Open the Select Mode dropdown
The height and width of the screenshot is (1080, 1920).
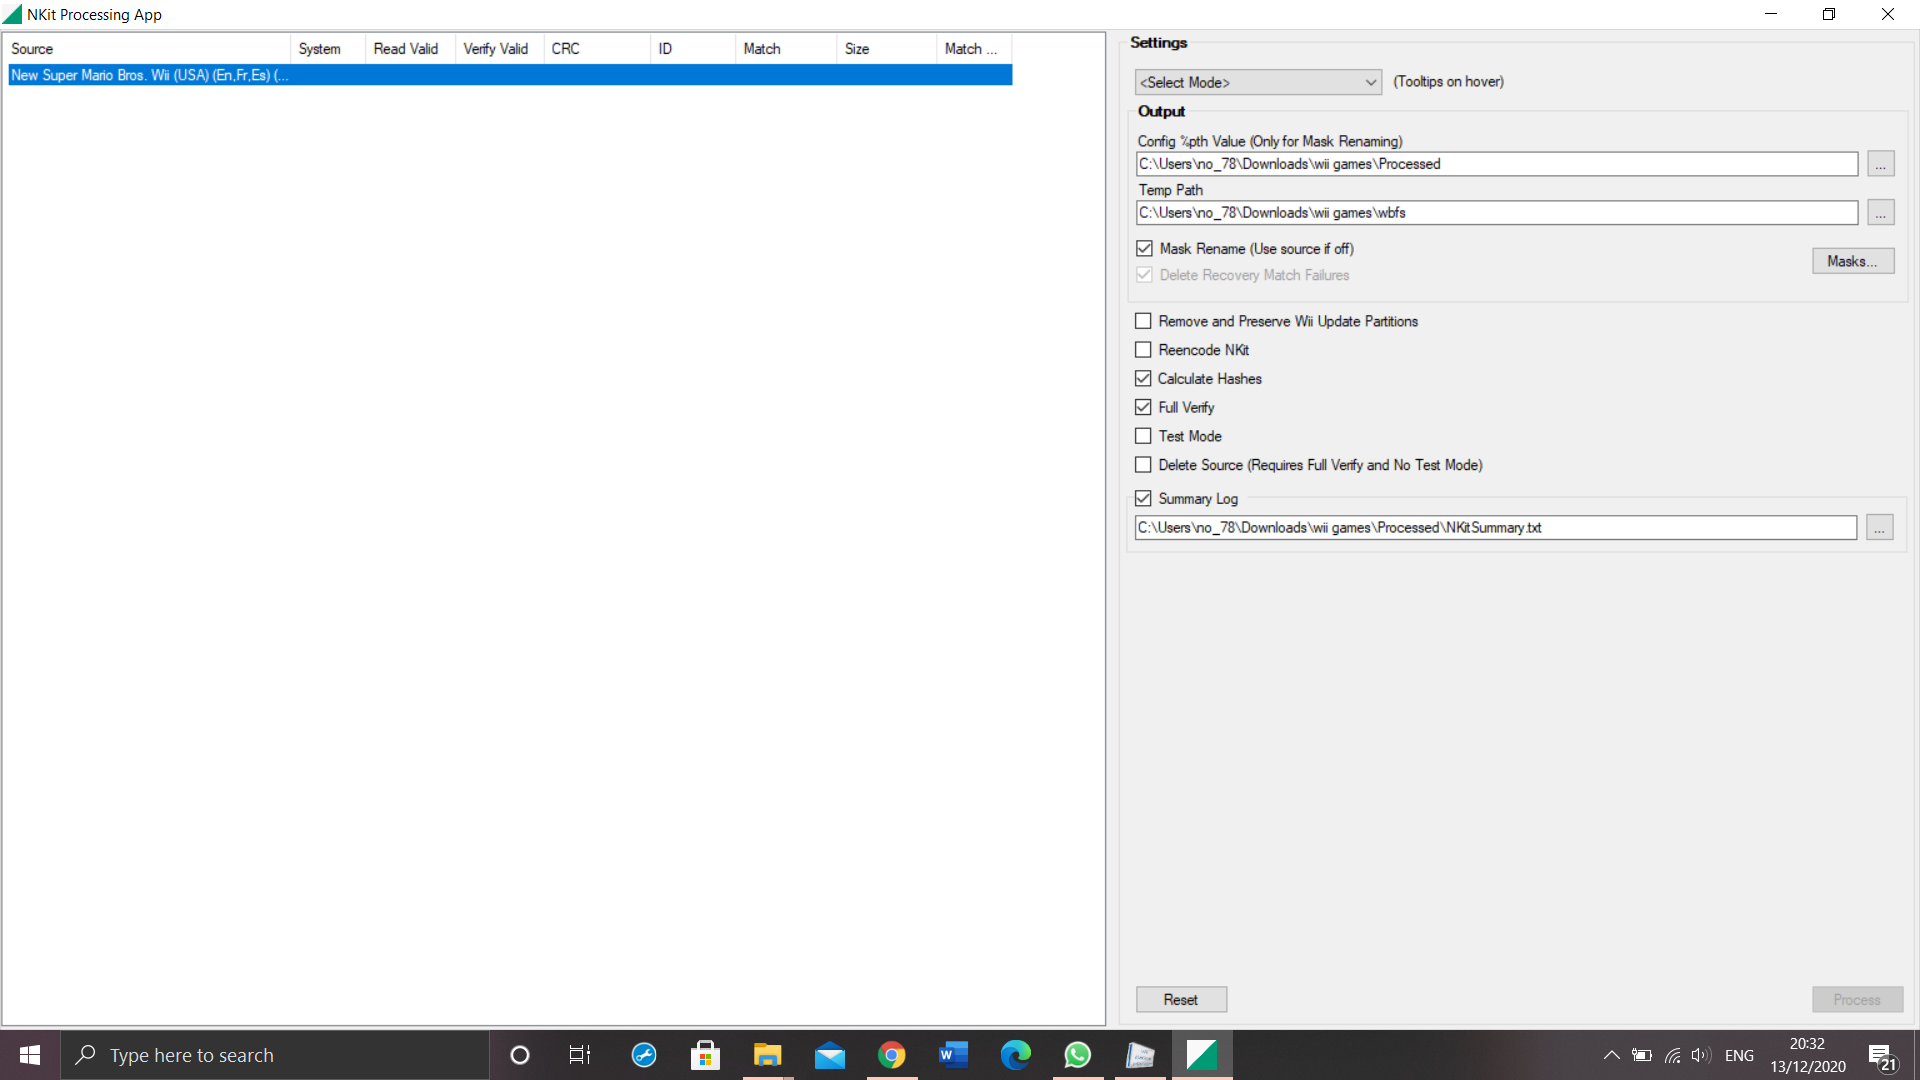click(1258, 82)
